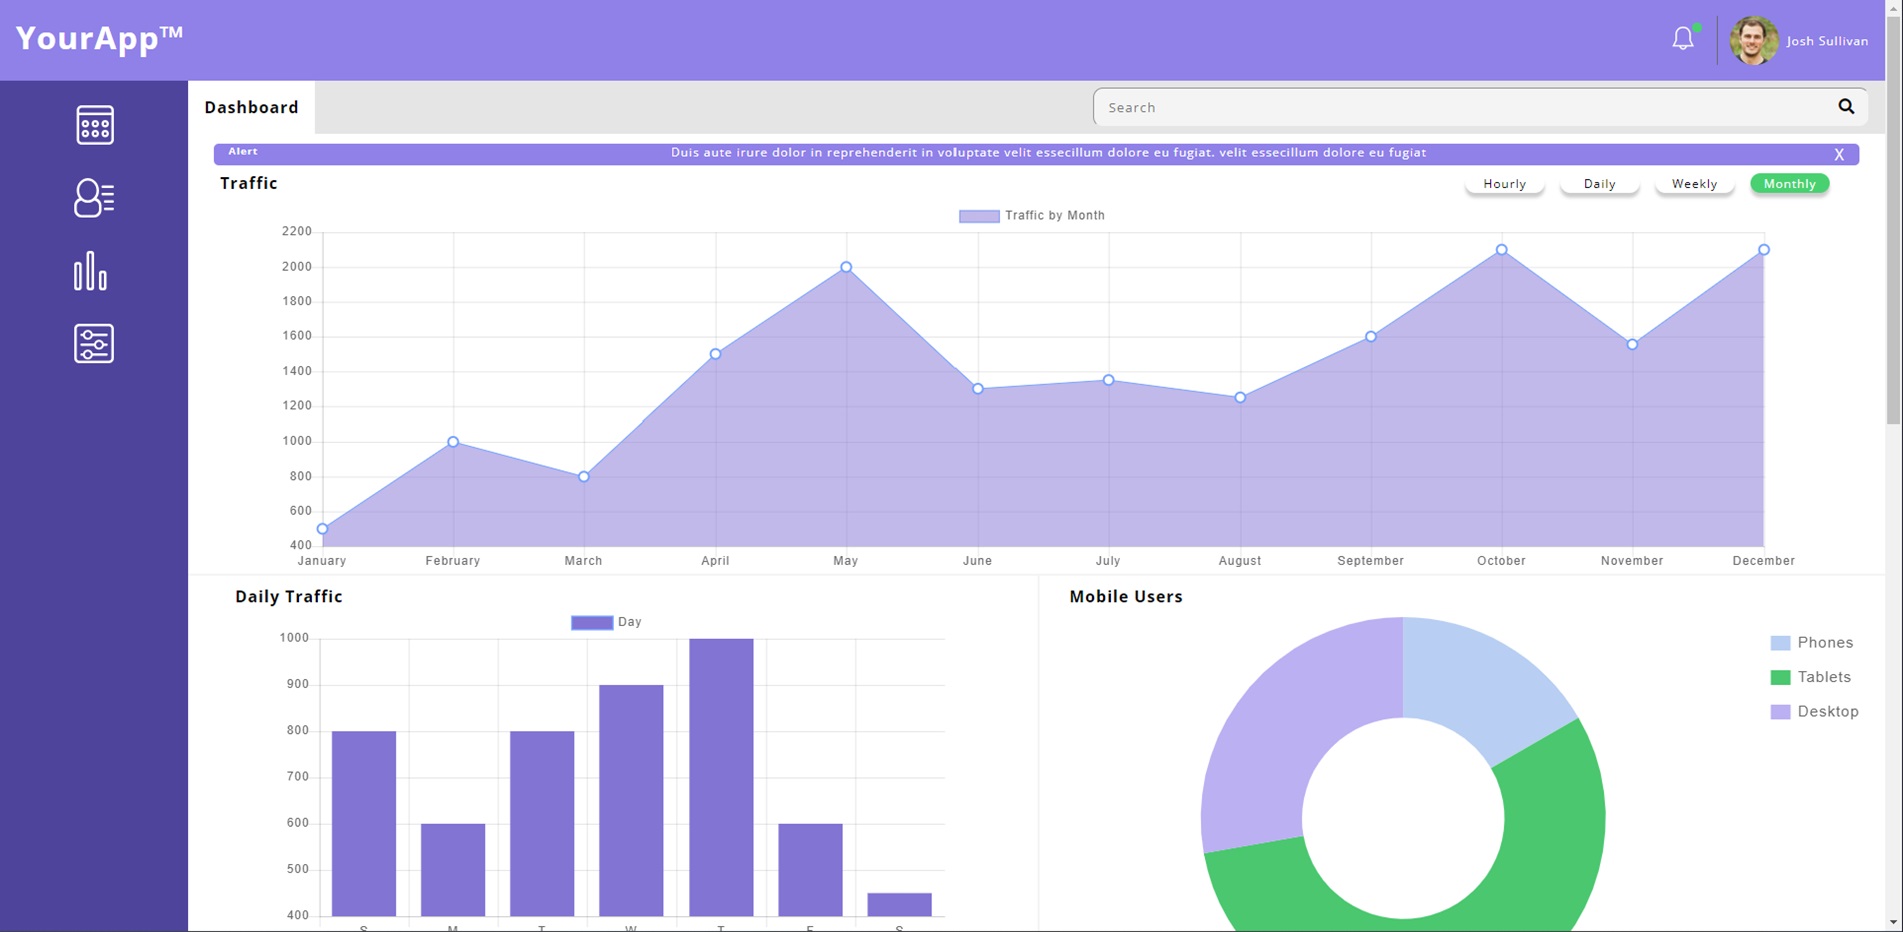Click Josh Sullivan's profile avatar
Image resolution: width=1903 pixels, height=932 pixels.
coord(1753,41)
